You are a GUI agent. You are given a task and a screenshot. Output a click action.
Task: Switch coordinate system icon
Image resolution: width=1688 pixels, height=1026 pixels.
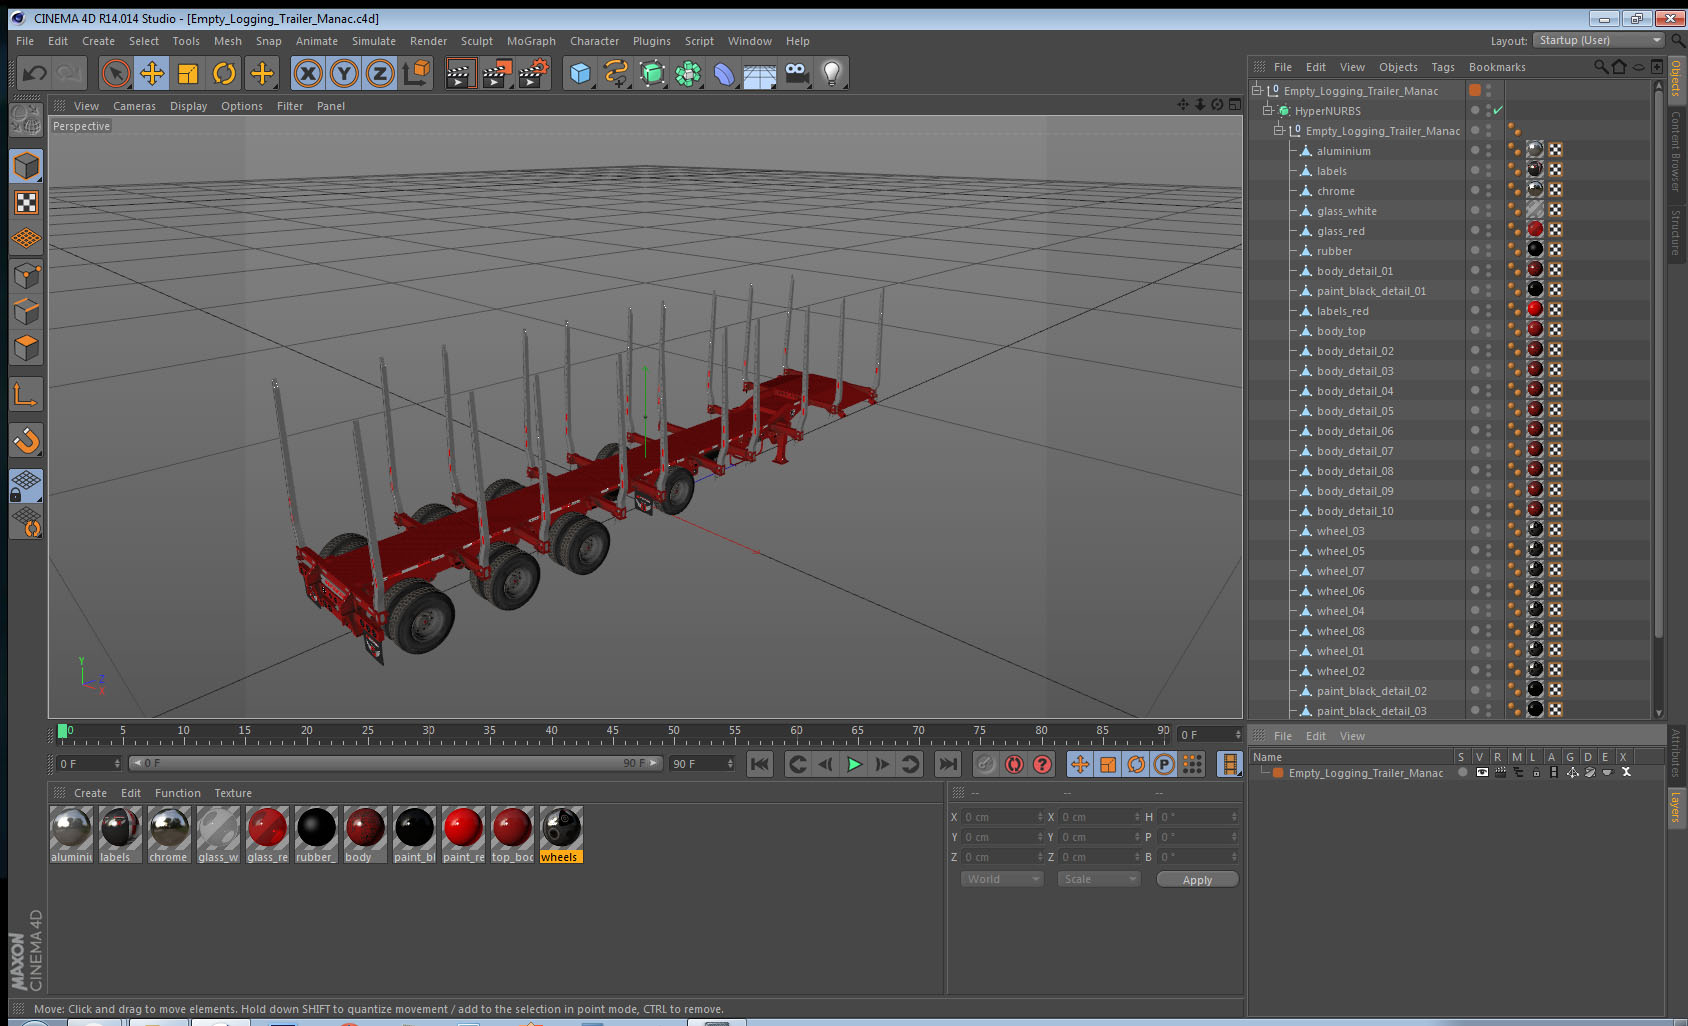416,73
